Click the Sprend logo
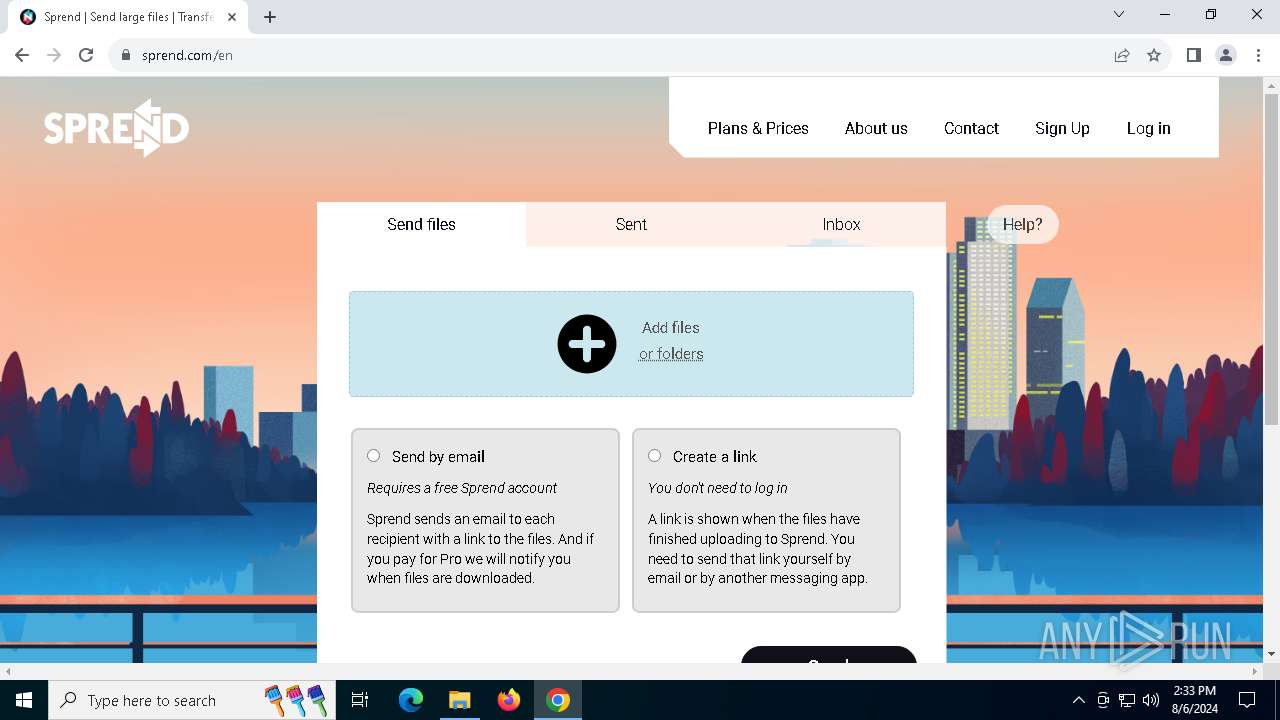The image size is (1280, 720). point(116,128)
